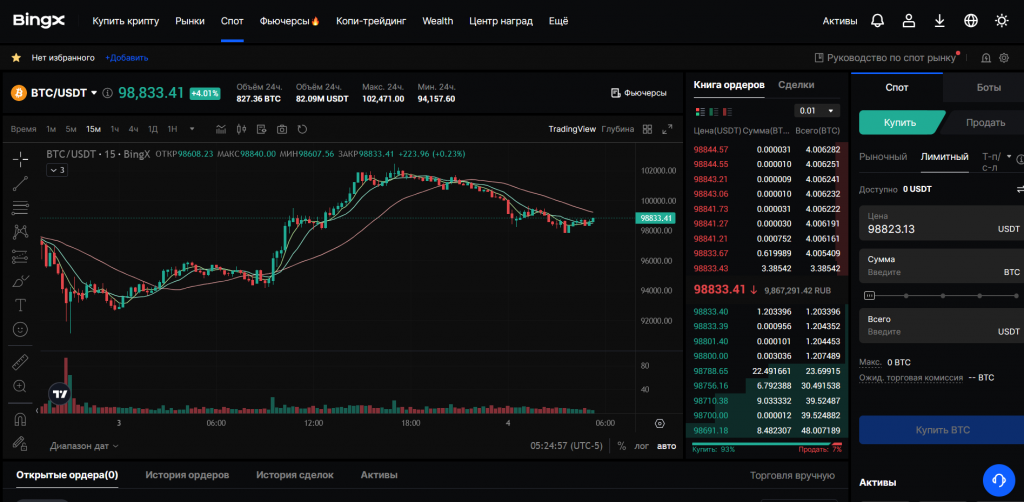Switch to the Сделки tab
The width and height of the screenshot is (1024, 502).
coord(796,85)
